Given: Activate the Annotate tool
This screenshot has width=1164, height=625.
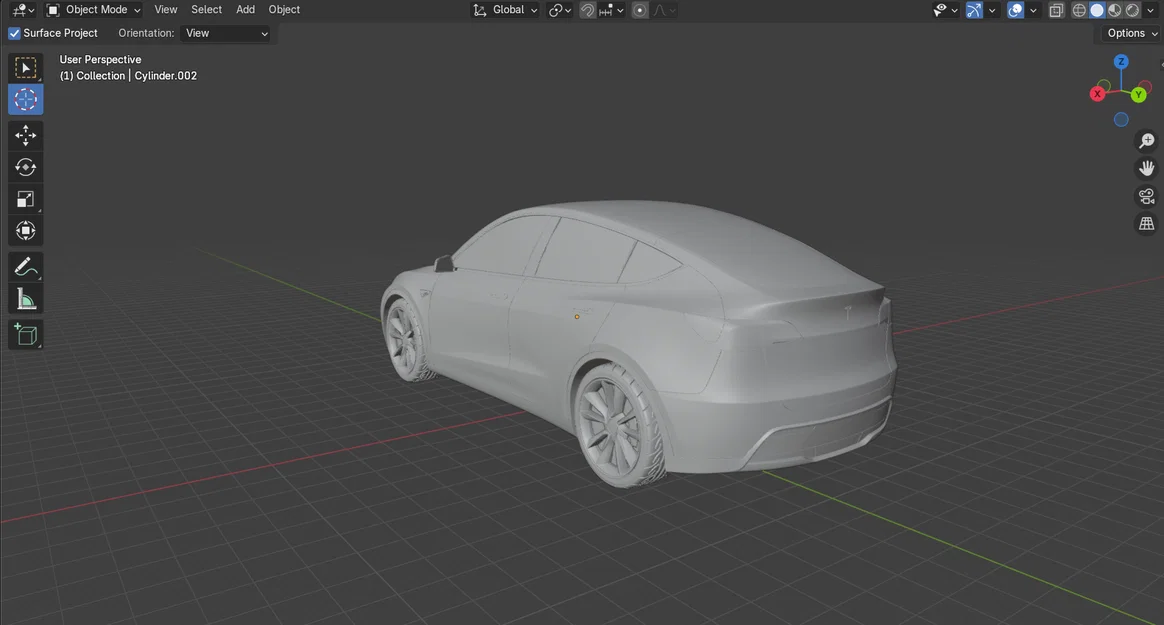Looking at the screenshot, I should pyautogui.click(x=25, y=266).
